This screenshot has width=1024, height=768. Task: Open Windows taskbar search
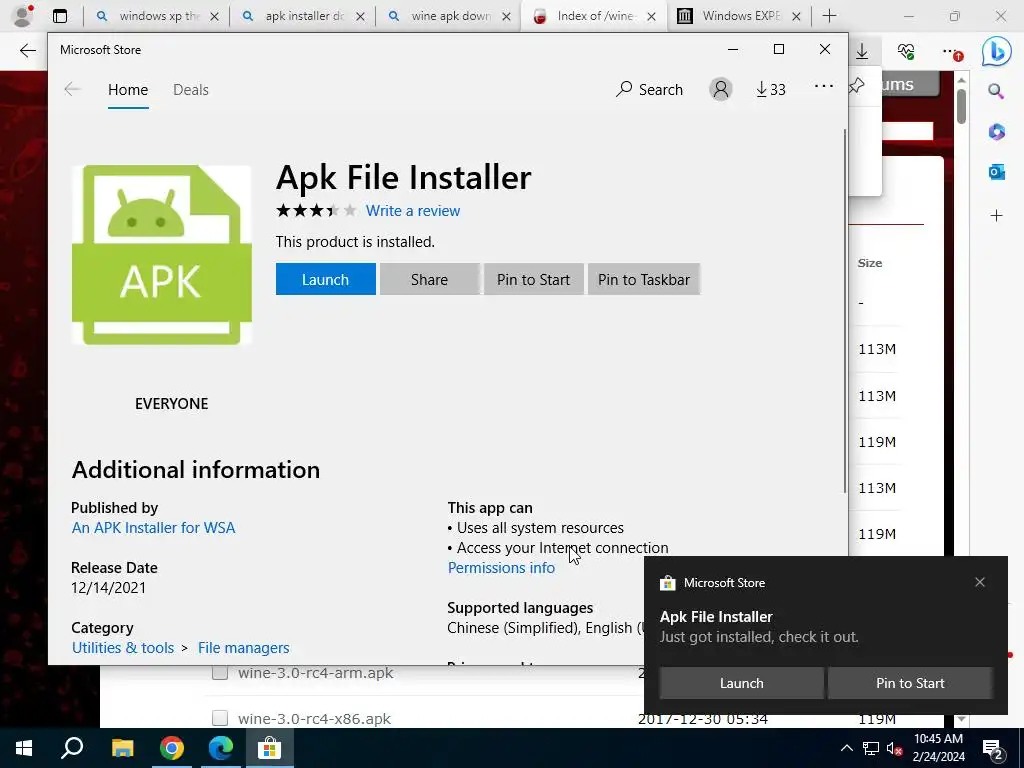click(x=72, y=748)
